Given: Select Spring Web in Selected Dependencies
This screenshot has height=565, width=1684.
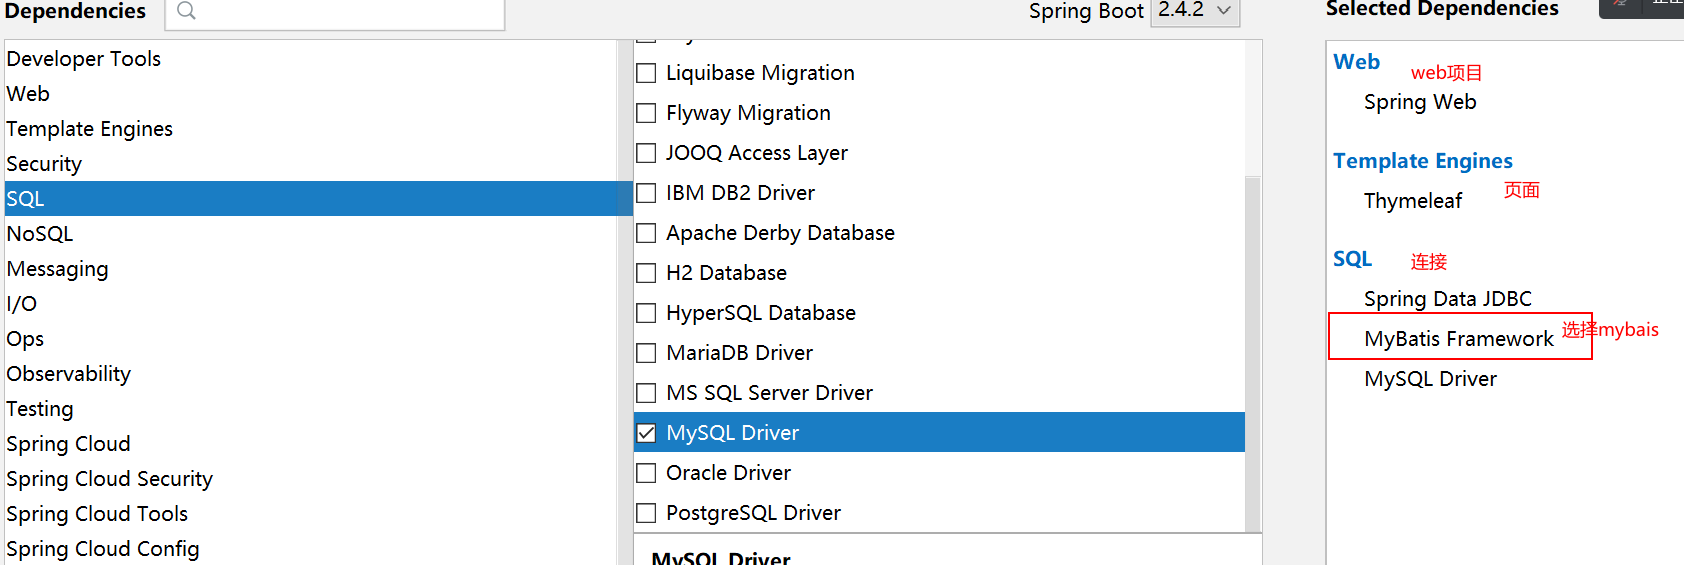Looking at the screenshot, I should coord(1420,102).
